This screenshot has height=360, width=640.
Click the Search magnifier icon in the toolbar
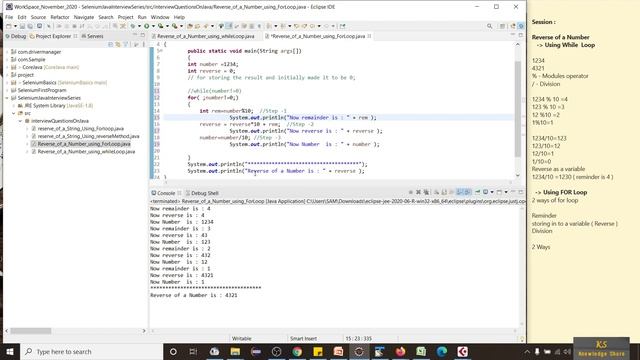[489, 26]
